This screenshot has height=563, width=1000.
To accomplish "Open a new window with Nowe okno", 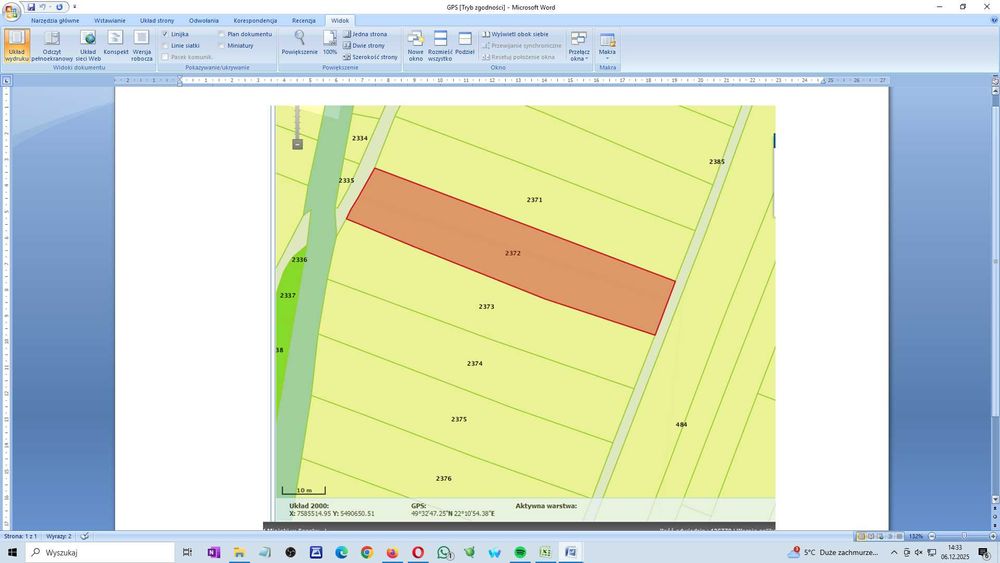I will coord(415,45).
